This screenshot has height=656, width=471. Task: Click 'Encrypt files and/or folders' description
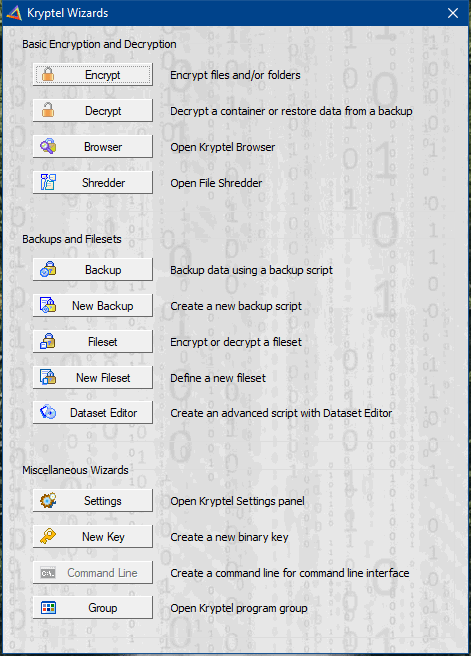[235, 75]
